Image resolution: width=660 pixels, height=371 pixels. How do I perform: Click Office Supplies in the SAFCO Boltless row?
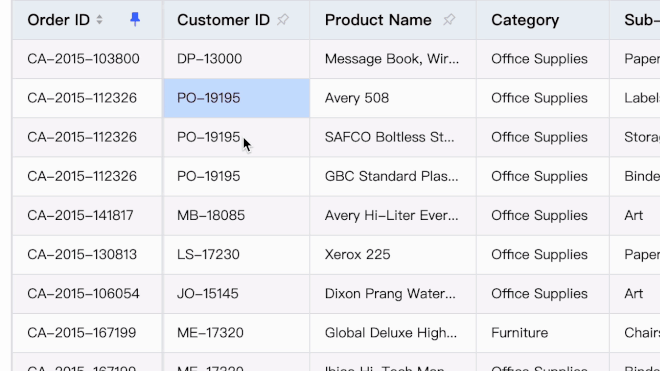click(x=543, y=137)
